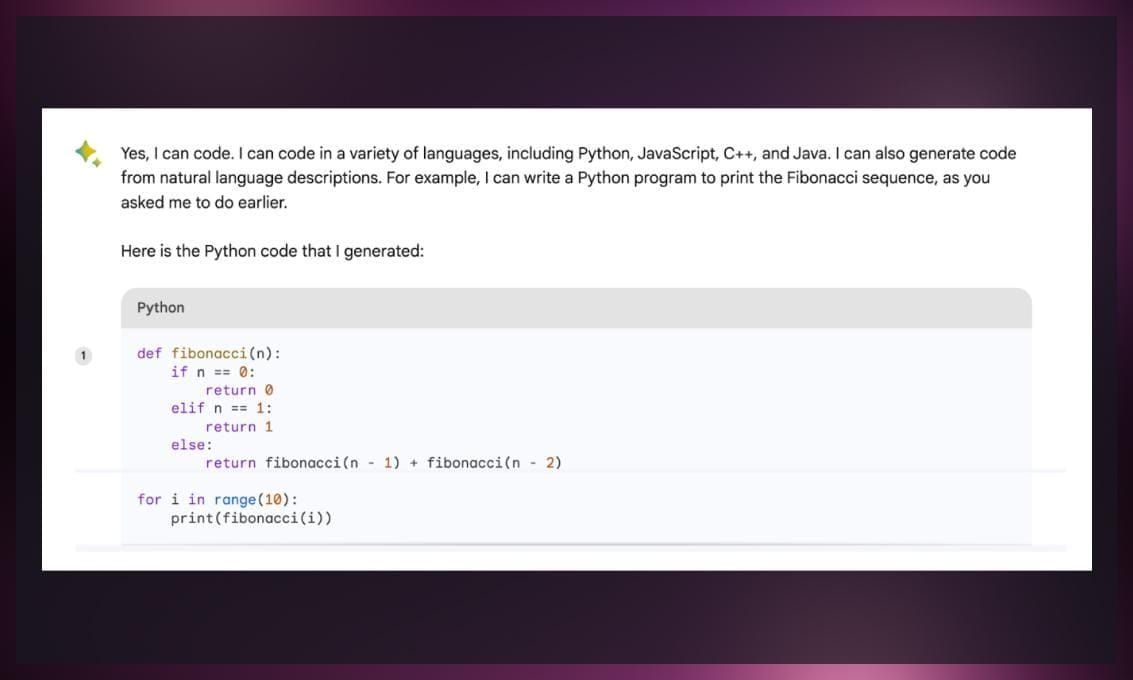Image resolution: width=1133 pixels, height=680 pixels.
Task: Click the blue 'range' keyword in code
Action: [x=235, y=500]
